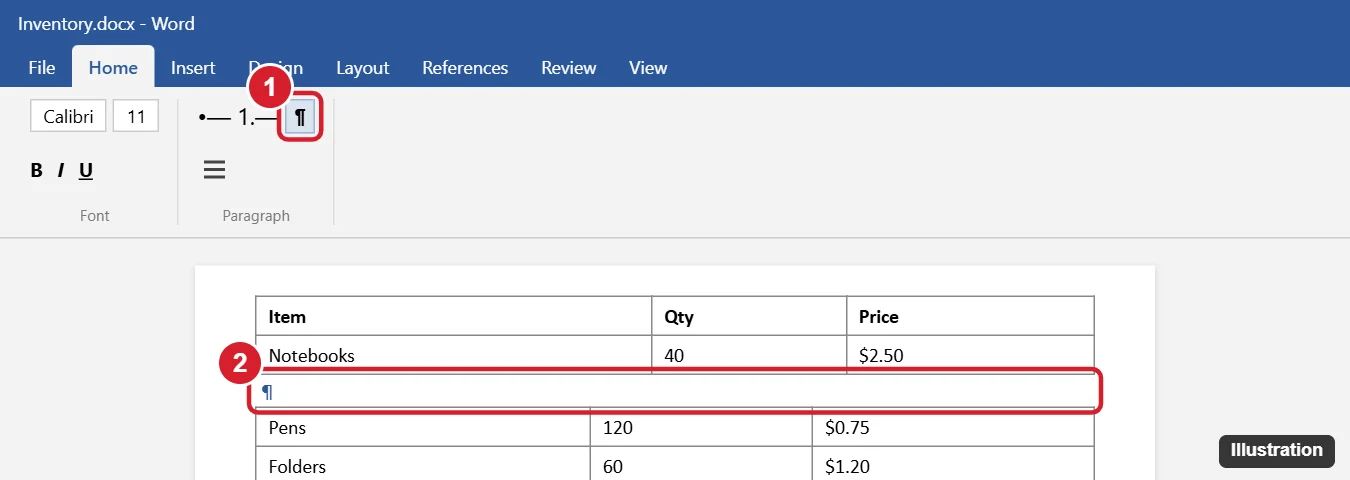
Task: Open the Calibri font name box
Action: (68, 116)
